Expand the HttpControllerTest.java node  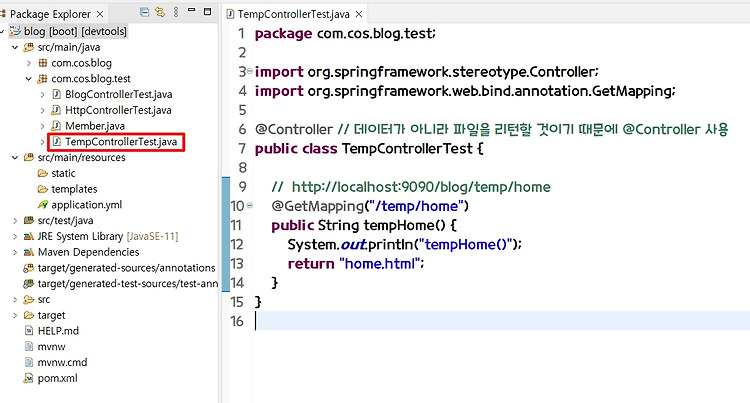[x=42, y=110]
